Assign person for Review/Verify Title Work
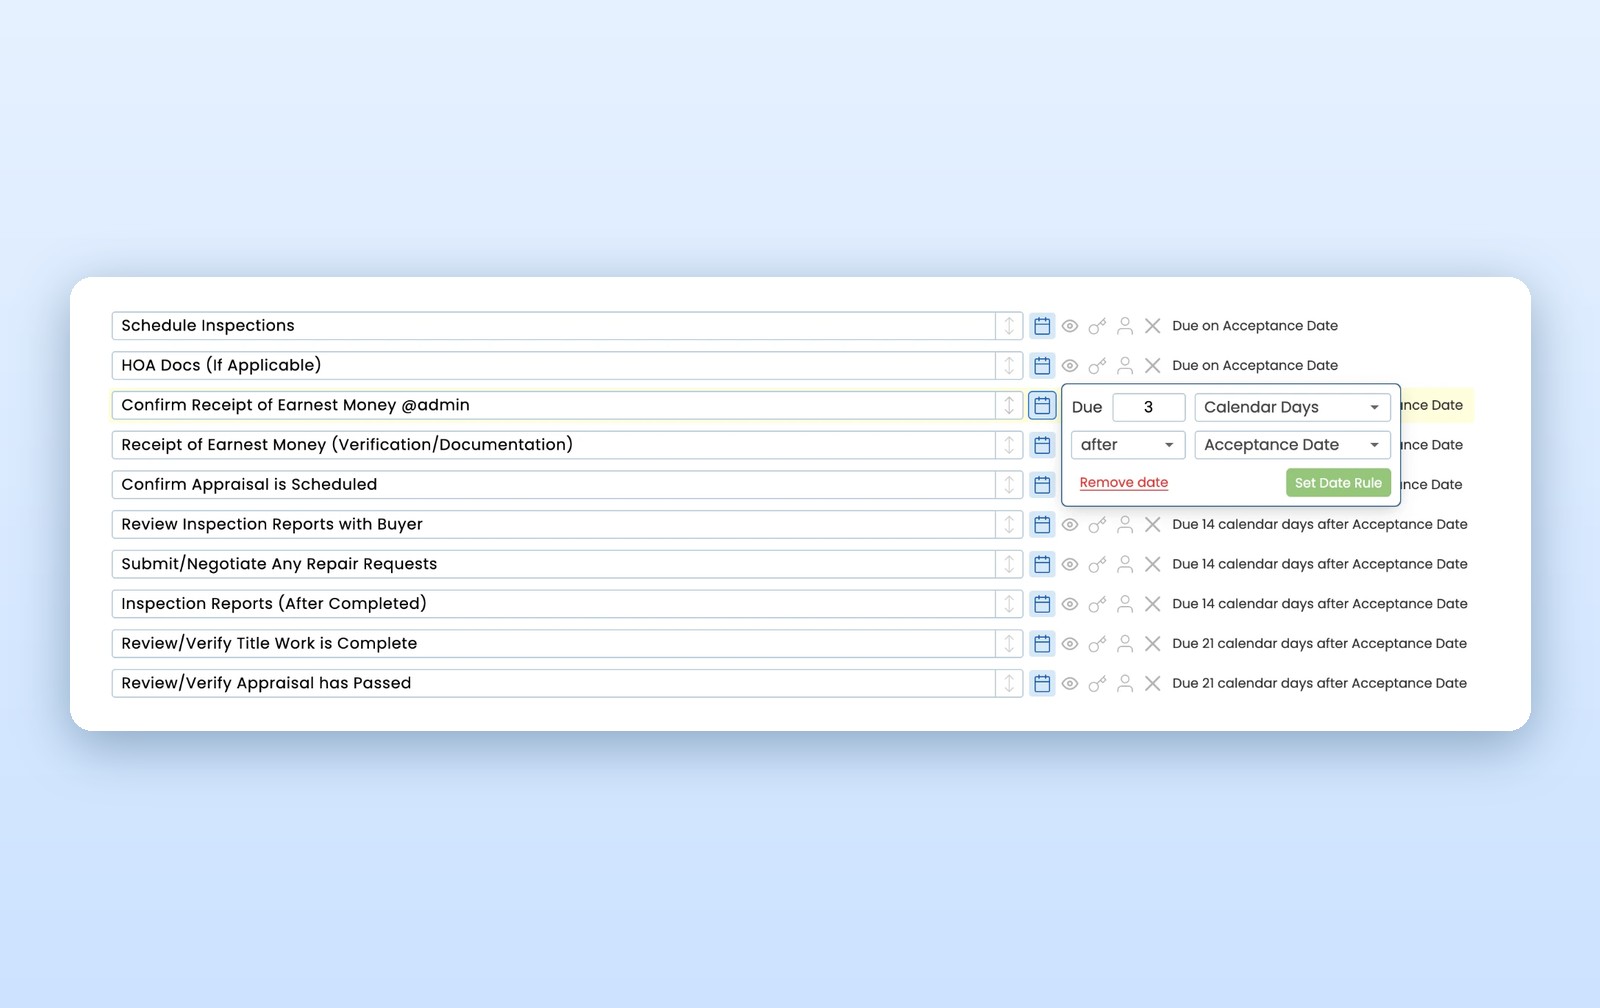Image resolution: width=1600 pixels, height=1008 pixels. pyautogui.click(x=1125, y=643)
